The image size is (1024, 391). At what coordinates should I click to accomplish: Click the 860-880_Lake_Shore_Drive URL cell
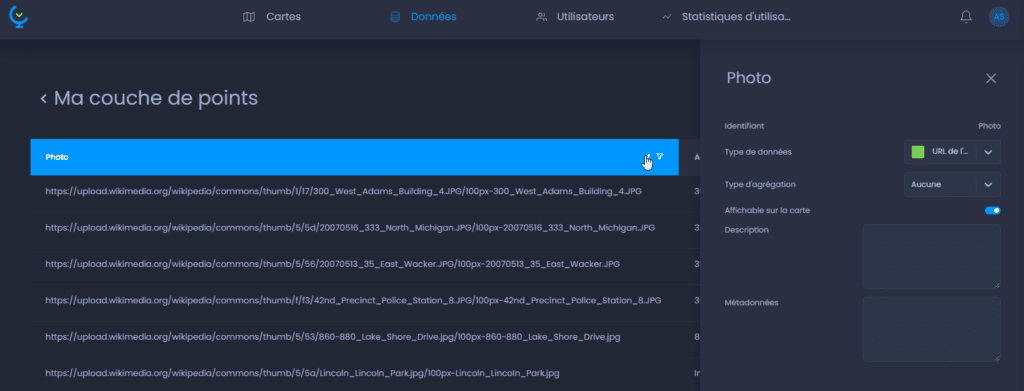tap(332, 337)
